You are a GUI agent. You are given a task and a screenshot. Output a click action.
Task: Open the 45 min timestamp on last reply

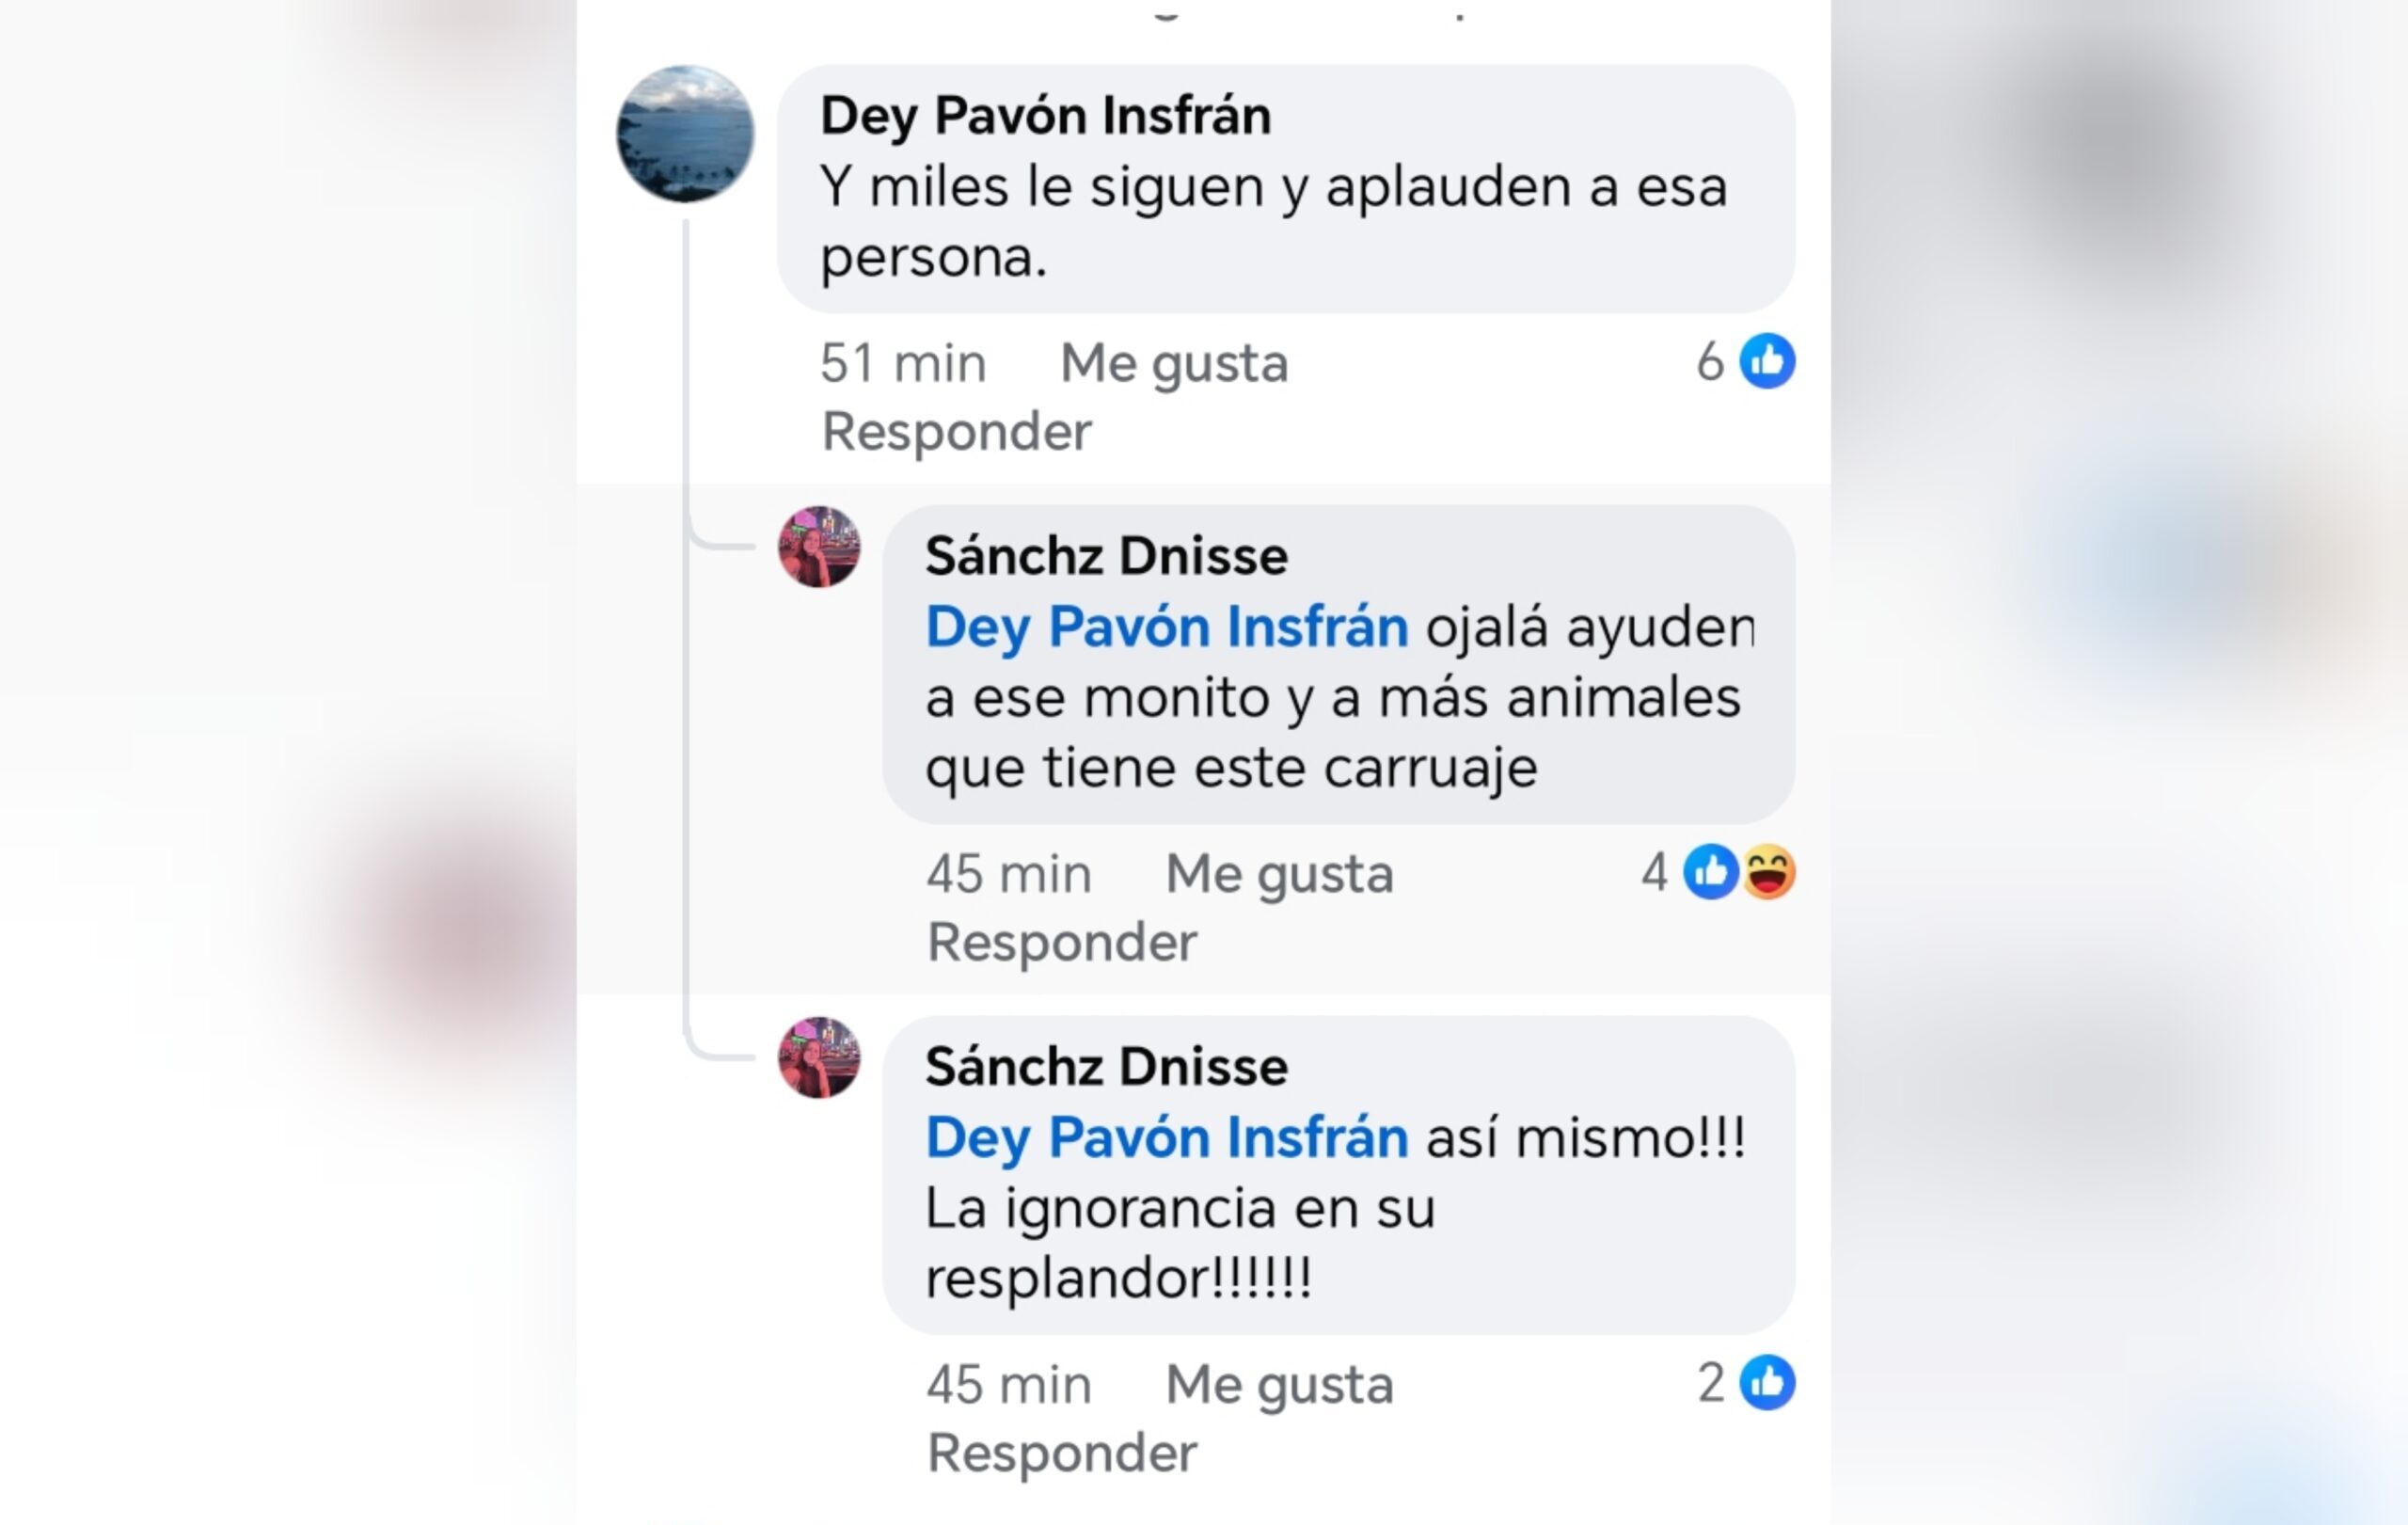(1008, 1385)
